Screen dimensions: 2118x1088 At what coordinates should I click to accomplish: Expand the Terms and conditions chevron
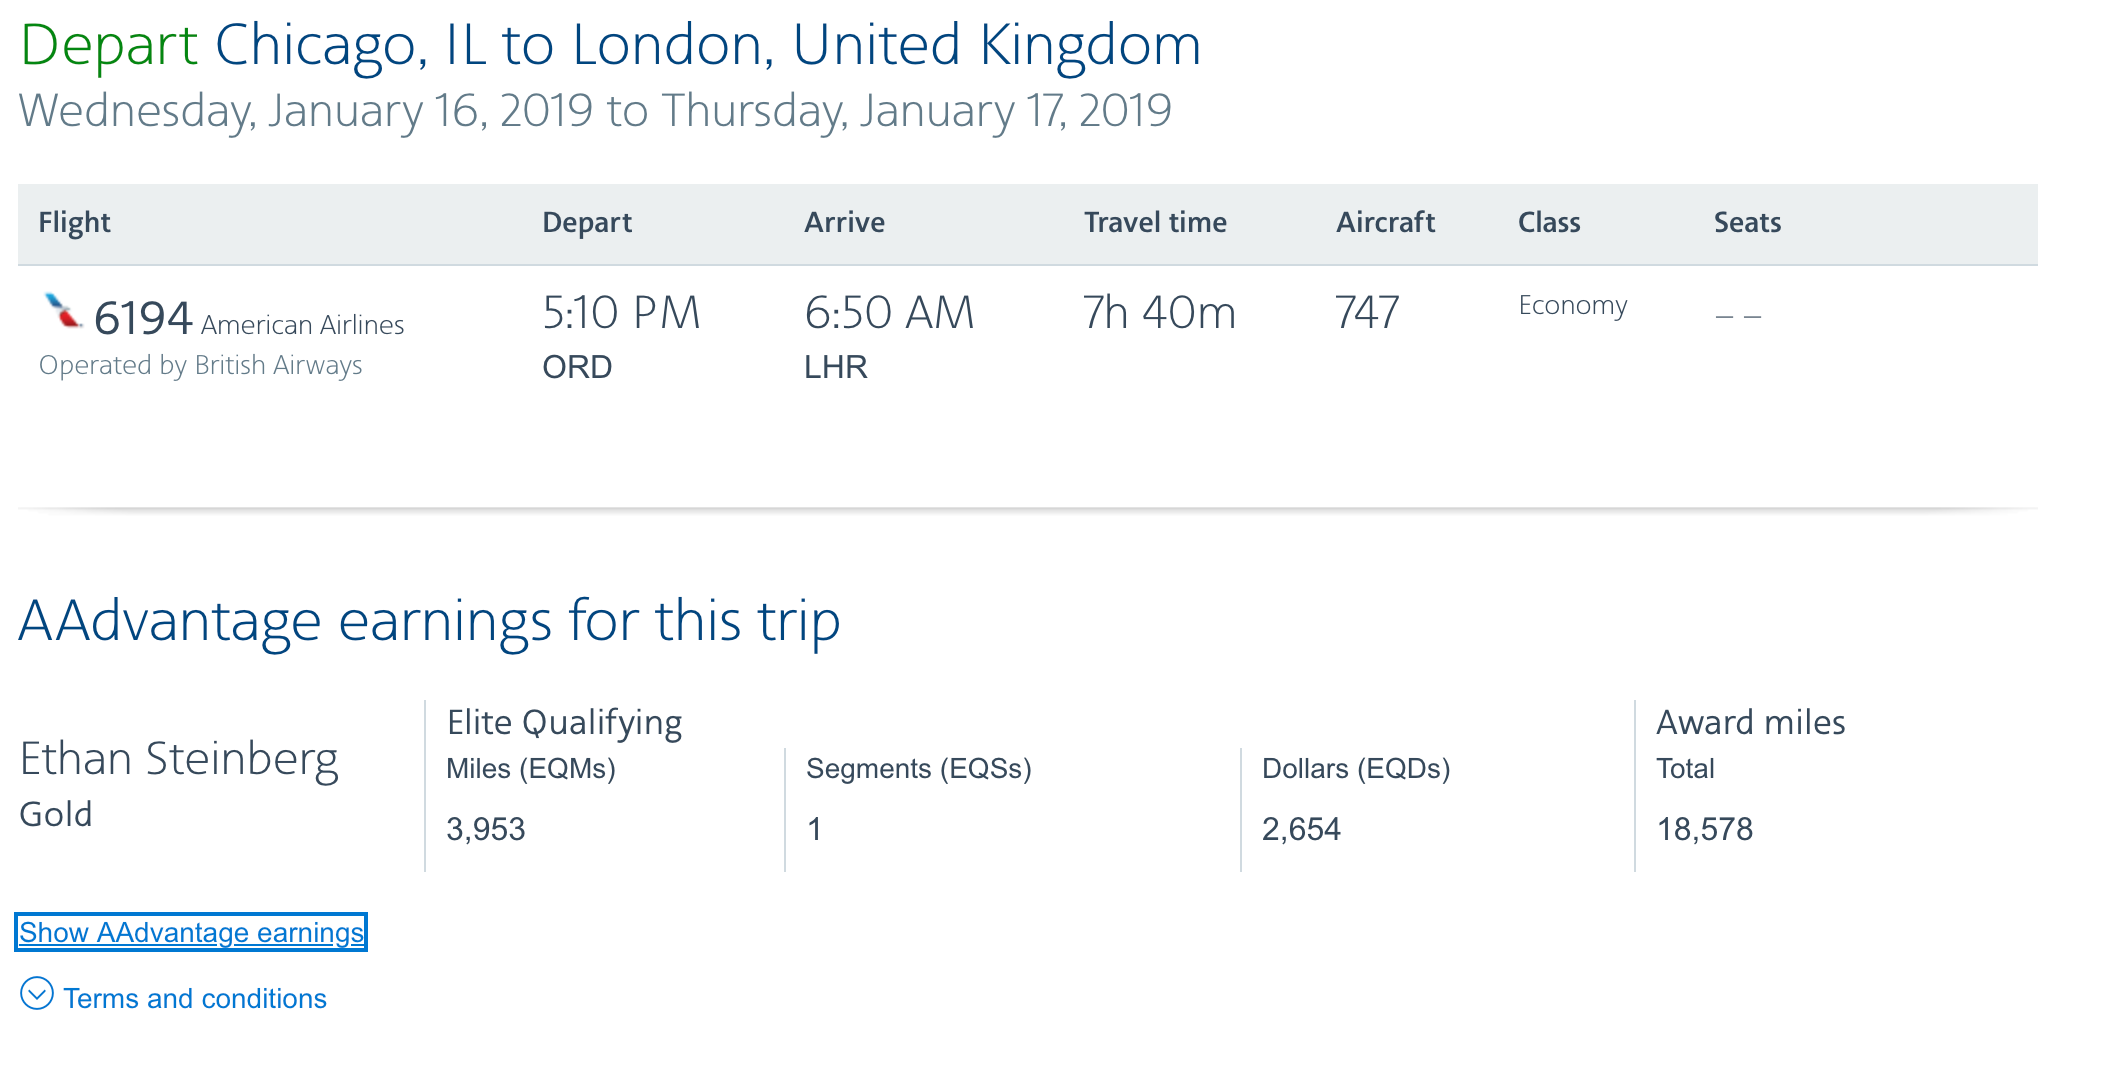click(37, 994)
